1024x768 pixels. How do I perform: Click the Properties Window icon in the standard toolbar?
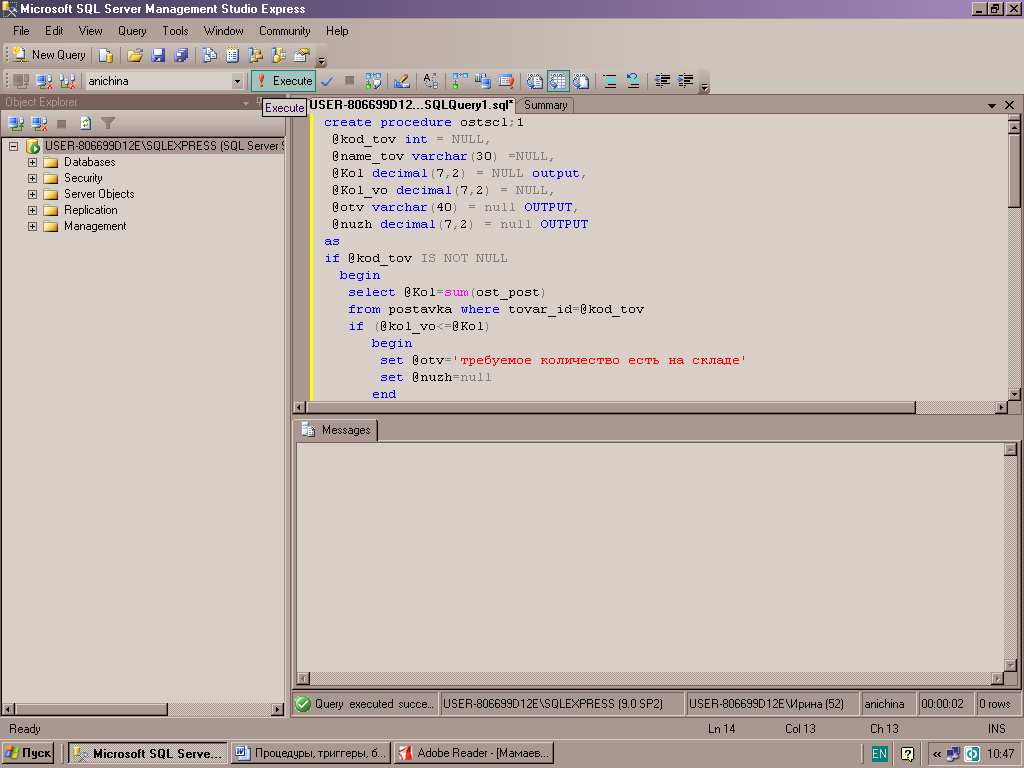click(x=302, y=56)
